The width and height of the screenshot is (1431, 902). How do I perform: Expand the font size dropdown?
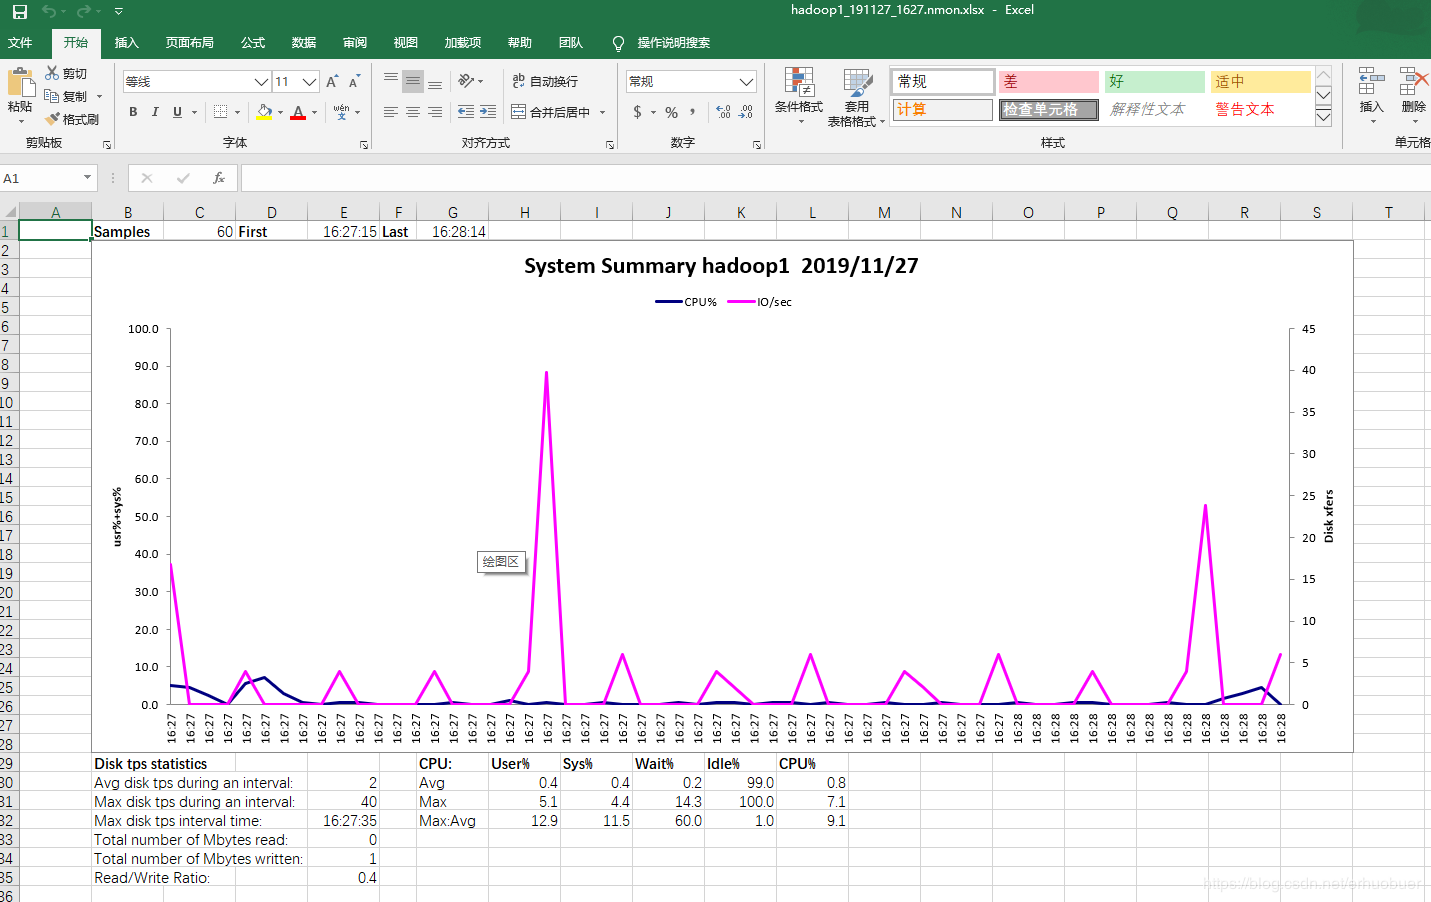coord(310,82)
